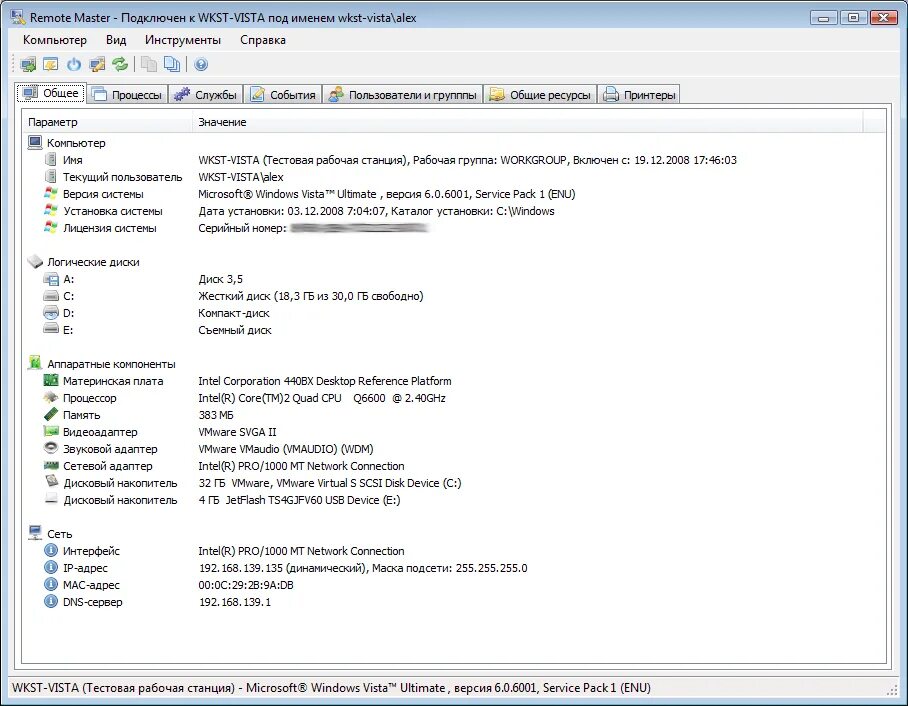Switch to the Службы tab
This screenshot has width=908, height=706.
[x=206, y=94]
